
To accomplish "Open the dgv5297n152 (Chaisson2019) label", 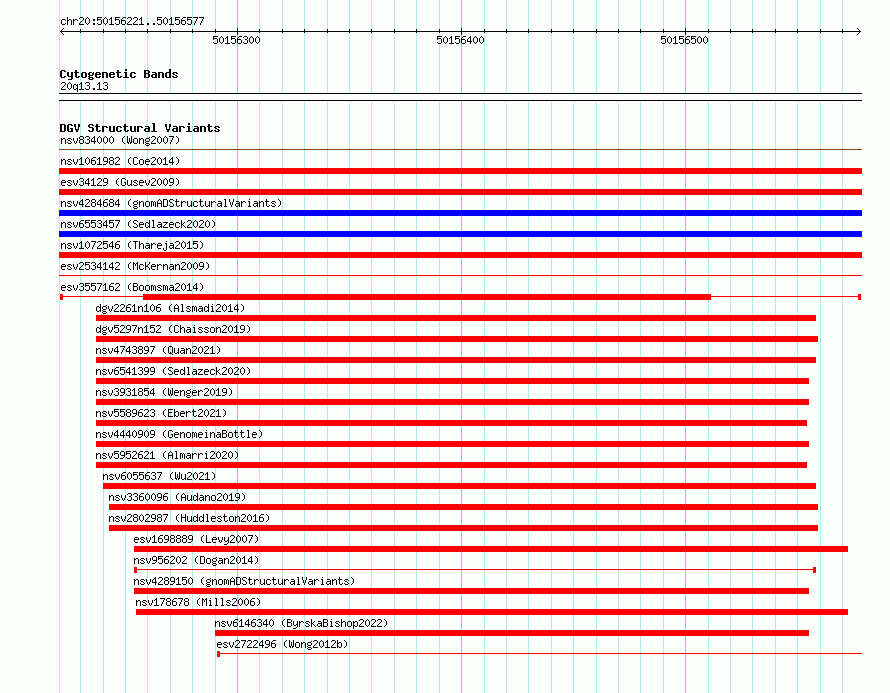I will coord(173,329).
